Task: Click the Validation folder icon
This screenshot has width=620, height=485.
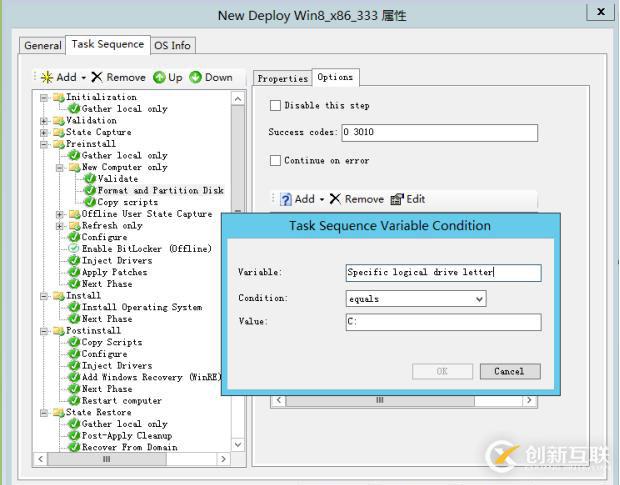Action: pos(59,121)
